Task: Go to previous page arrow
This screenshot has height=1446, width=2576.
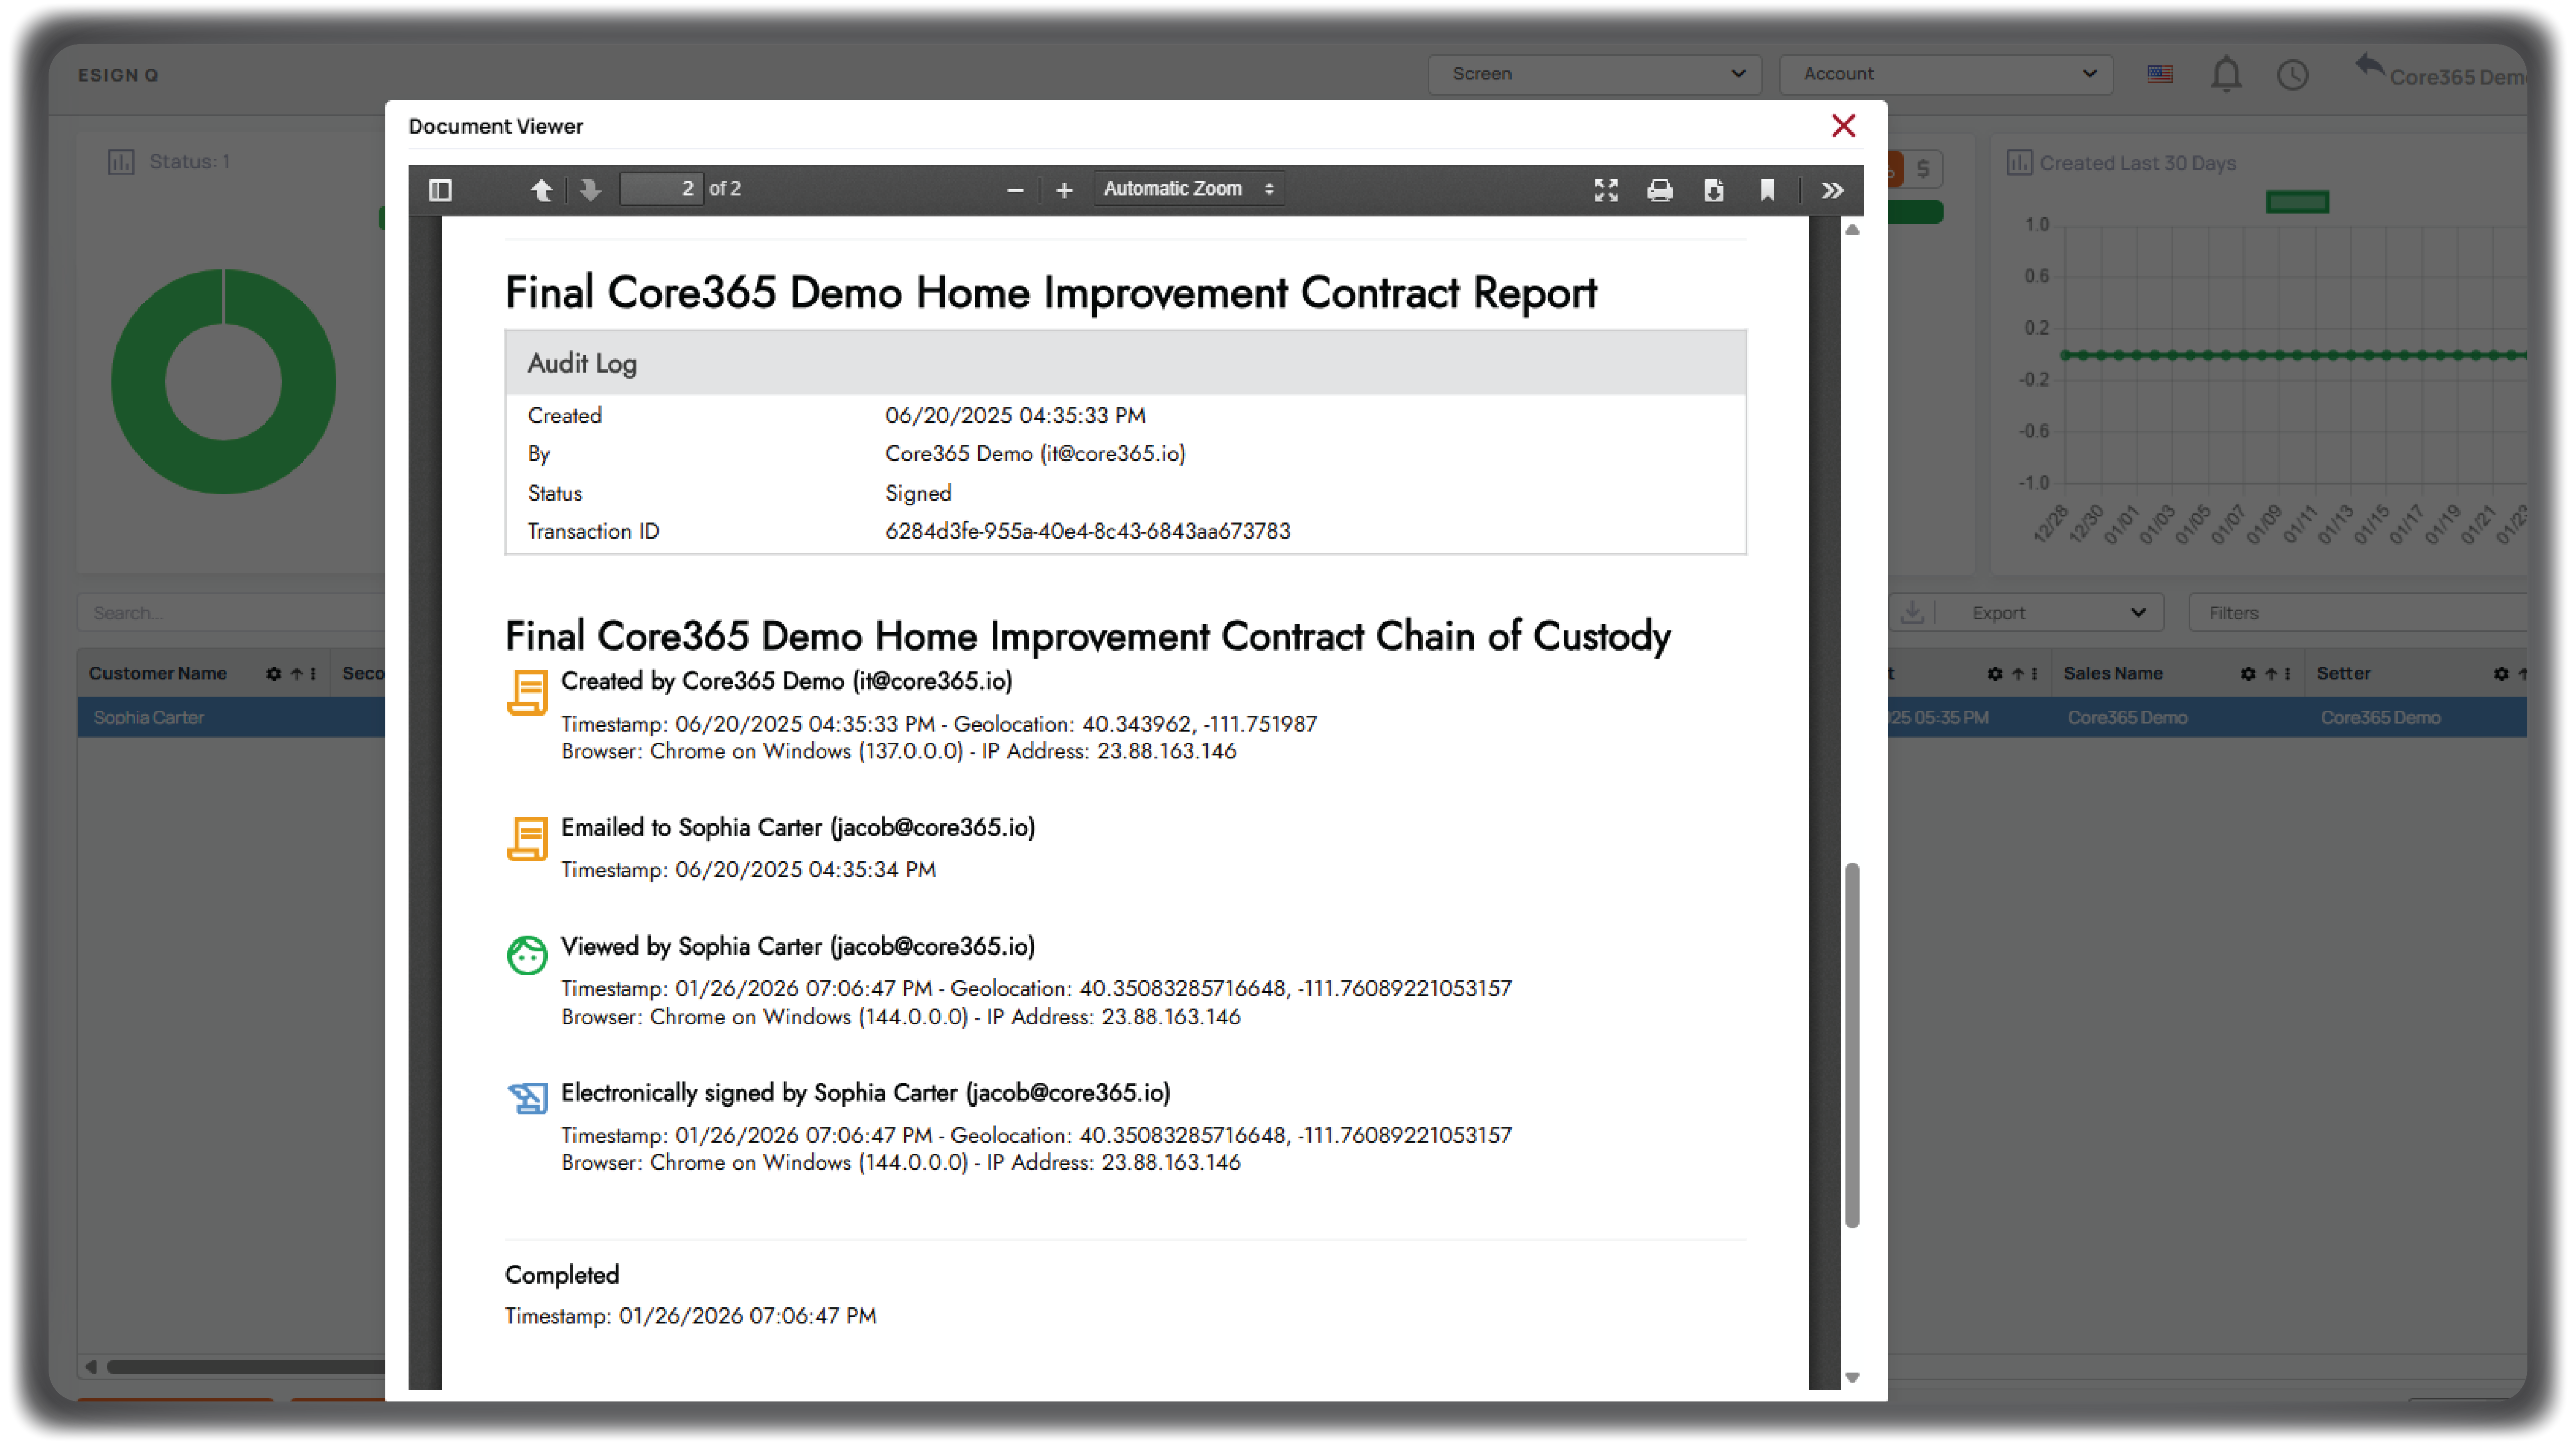Action: 541,190
